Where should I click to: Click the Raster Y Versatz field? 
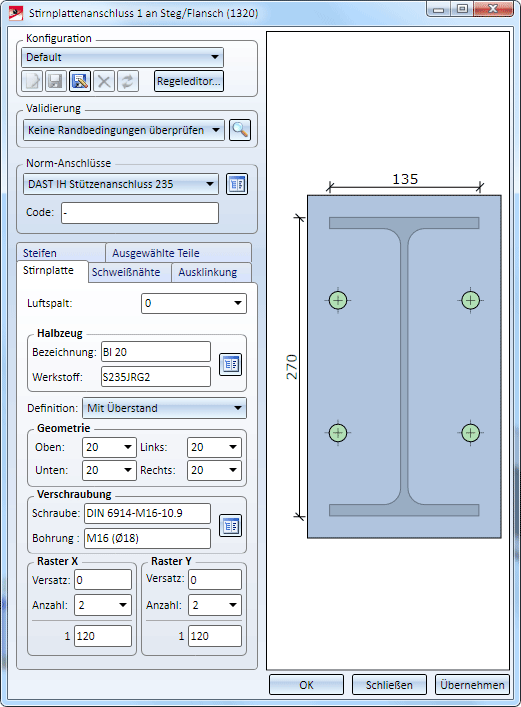click(x=215, y=580)
